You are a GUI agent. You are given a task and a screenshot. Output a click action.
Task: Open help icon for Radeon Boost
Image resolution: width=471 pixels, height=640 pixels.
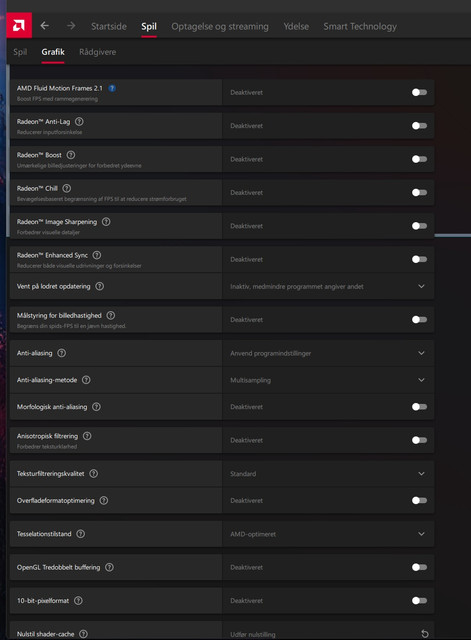[71, 155]
